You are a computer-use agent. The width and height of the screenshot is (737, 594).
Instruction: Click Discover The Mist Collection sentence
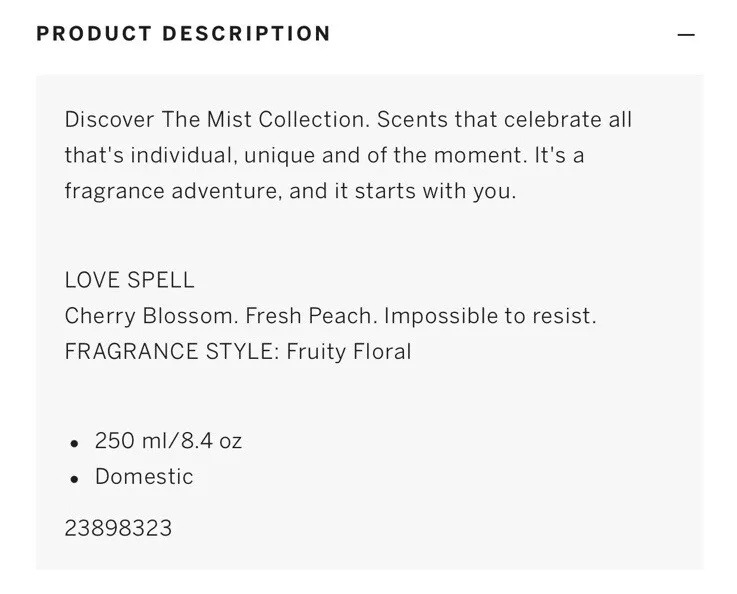click(217, 119)
